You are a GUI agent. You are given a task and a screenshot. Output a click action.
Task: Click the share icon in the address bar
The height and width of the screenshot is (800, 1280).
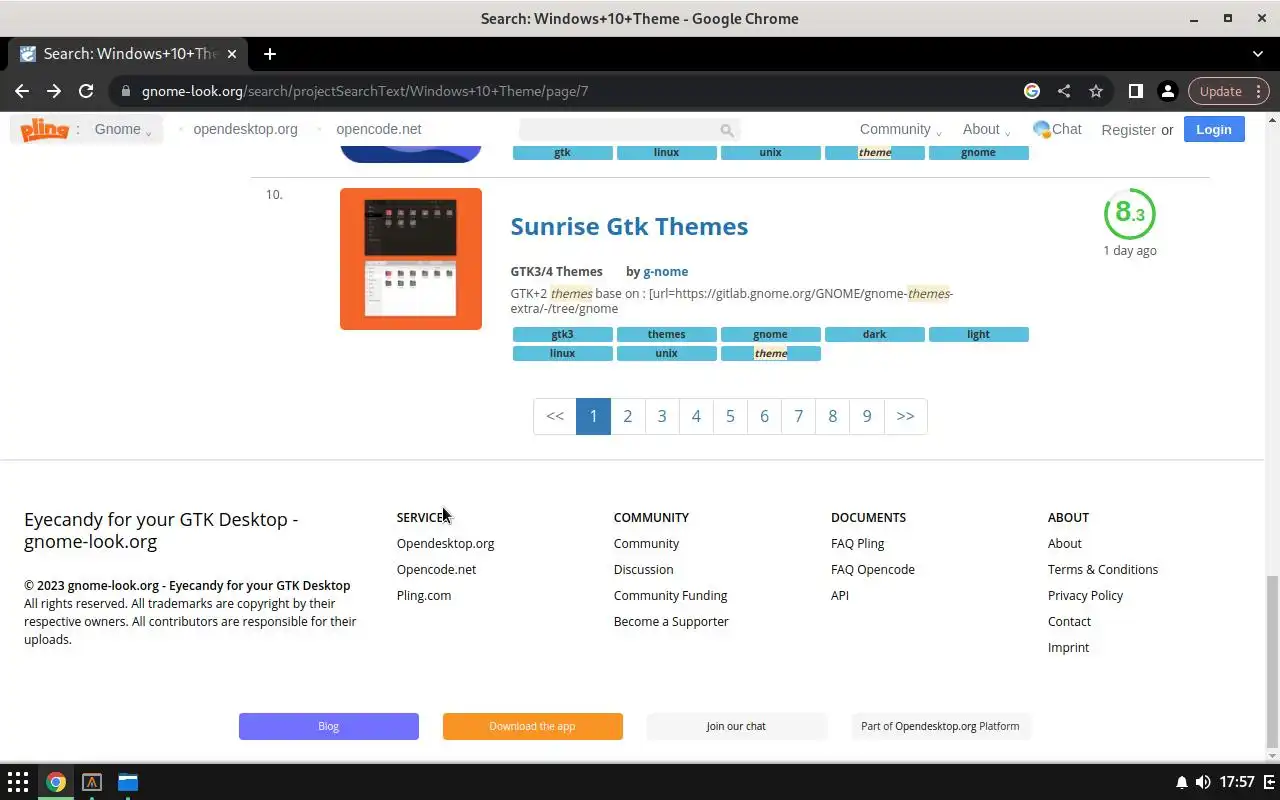[x=1064, y=91]
